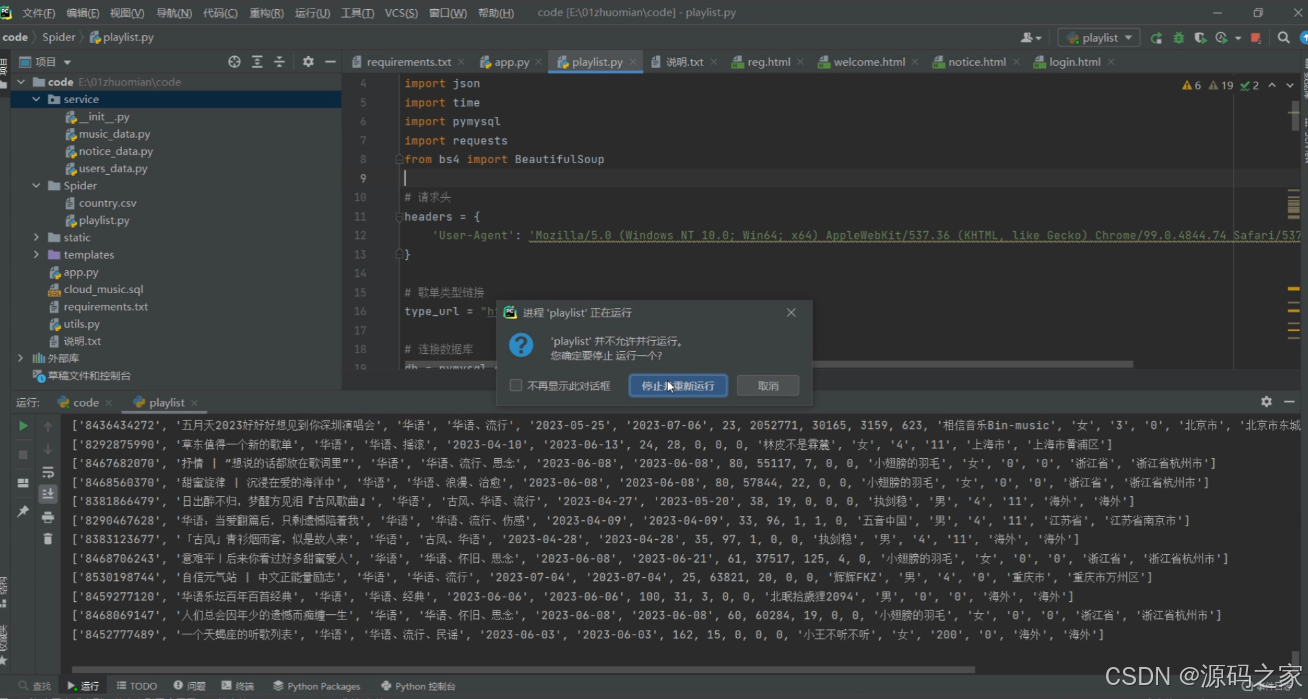Open the VCS(S) menu

click(x=401, y=13)
